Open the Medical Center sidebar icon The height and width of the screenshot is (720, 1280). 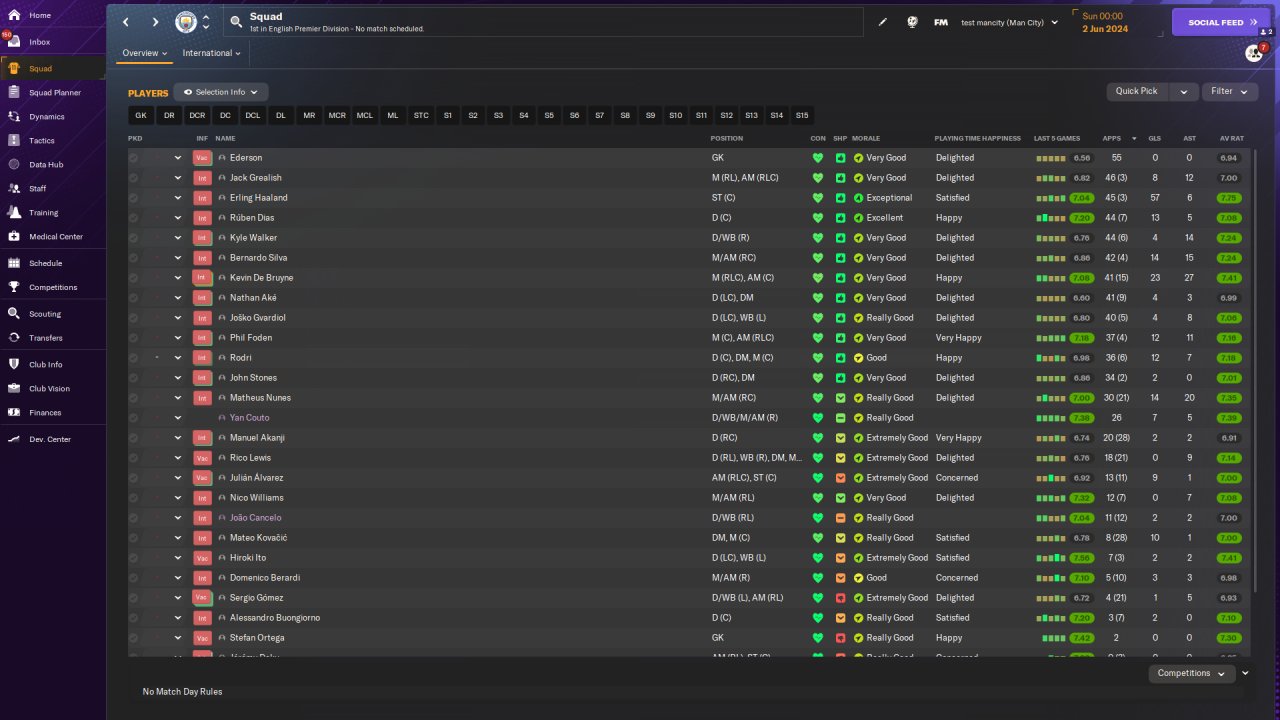(14, 237)
